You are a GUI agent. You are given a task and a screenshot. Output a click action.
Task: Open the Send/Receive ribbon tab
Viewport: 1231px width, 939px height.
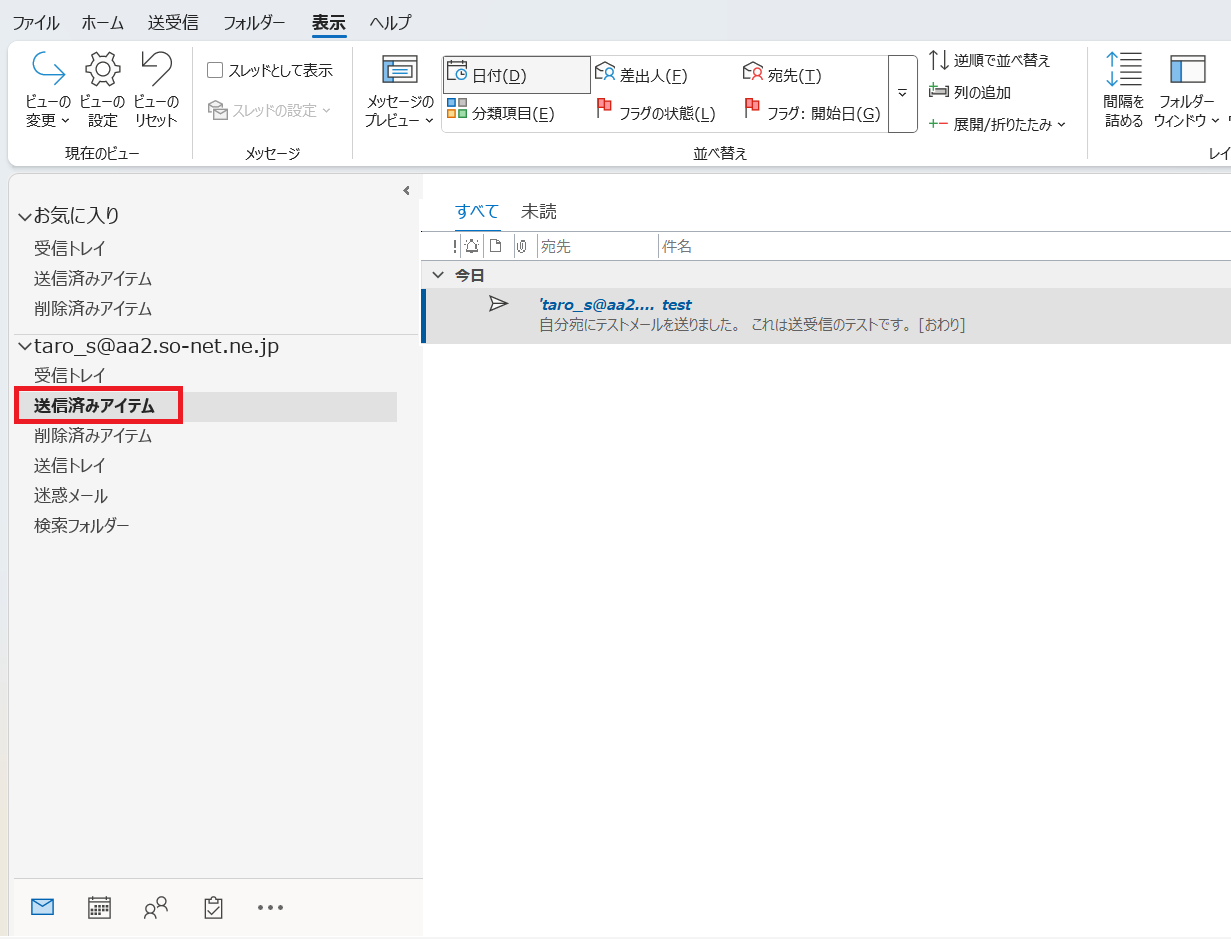tap(172, 22)
